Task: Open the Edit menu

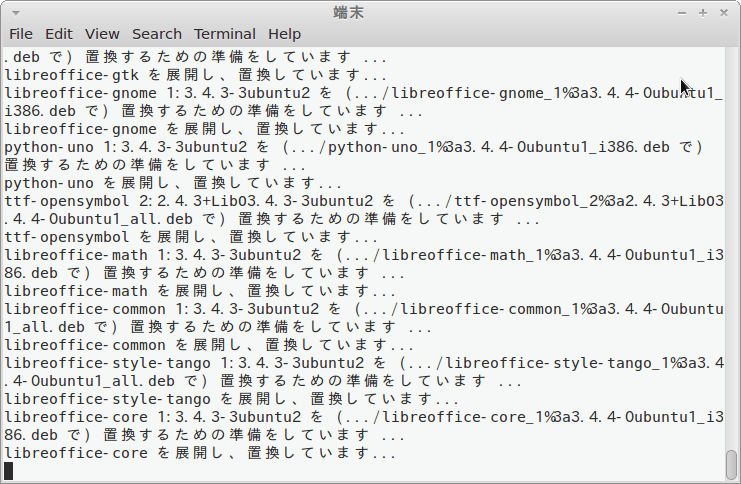Action: pyautogui.click(x=59, y=34)
